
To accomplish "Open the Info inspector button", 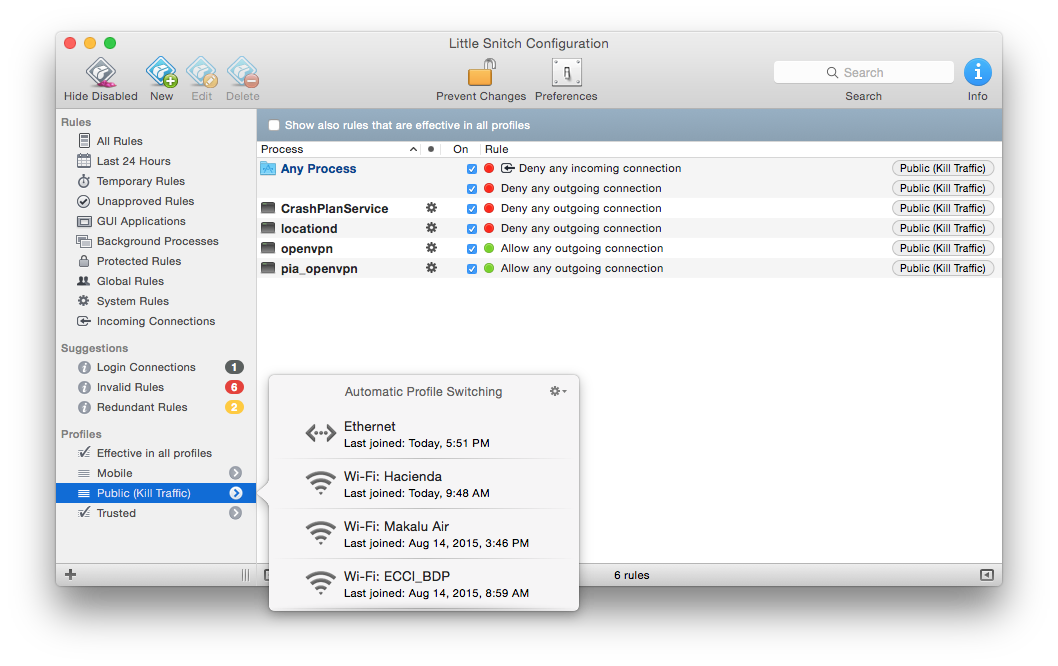I will [977, 72].
